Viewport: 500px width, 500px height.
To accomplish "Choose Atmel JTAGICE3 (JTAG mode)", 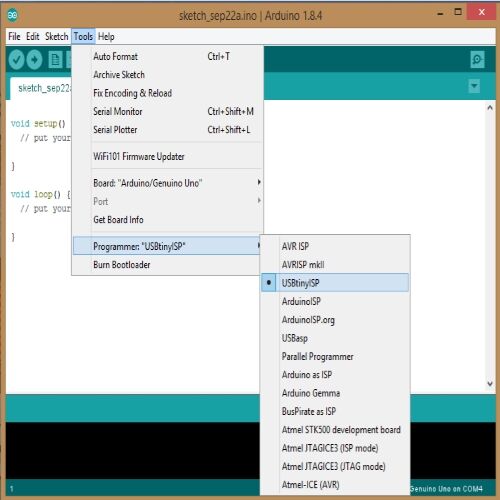I will point(335,466).
